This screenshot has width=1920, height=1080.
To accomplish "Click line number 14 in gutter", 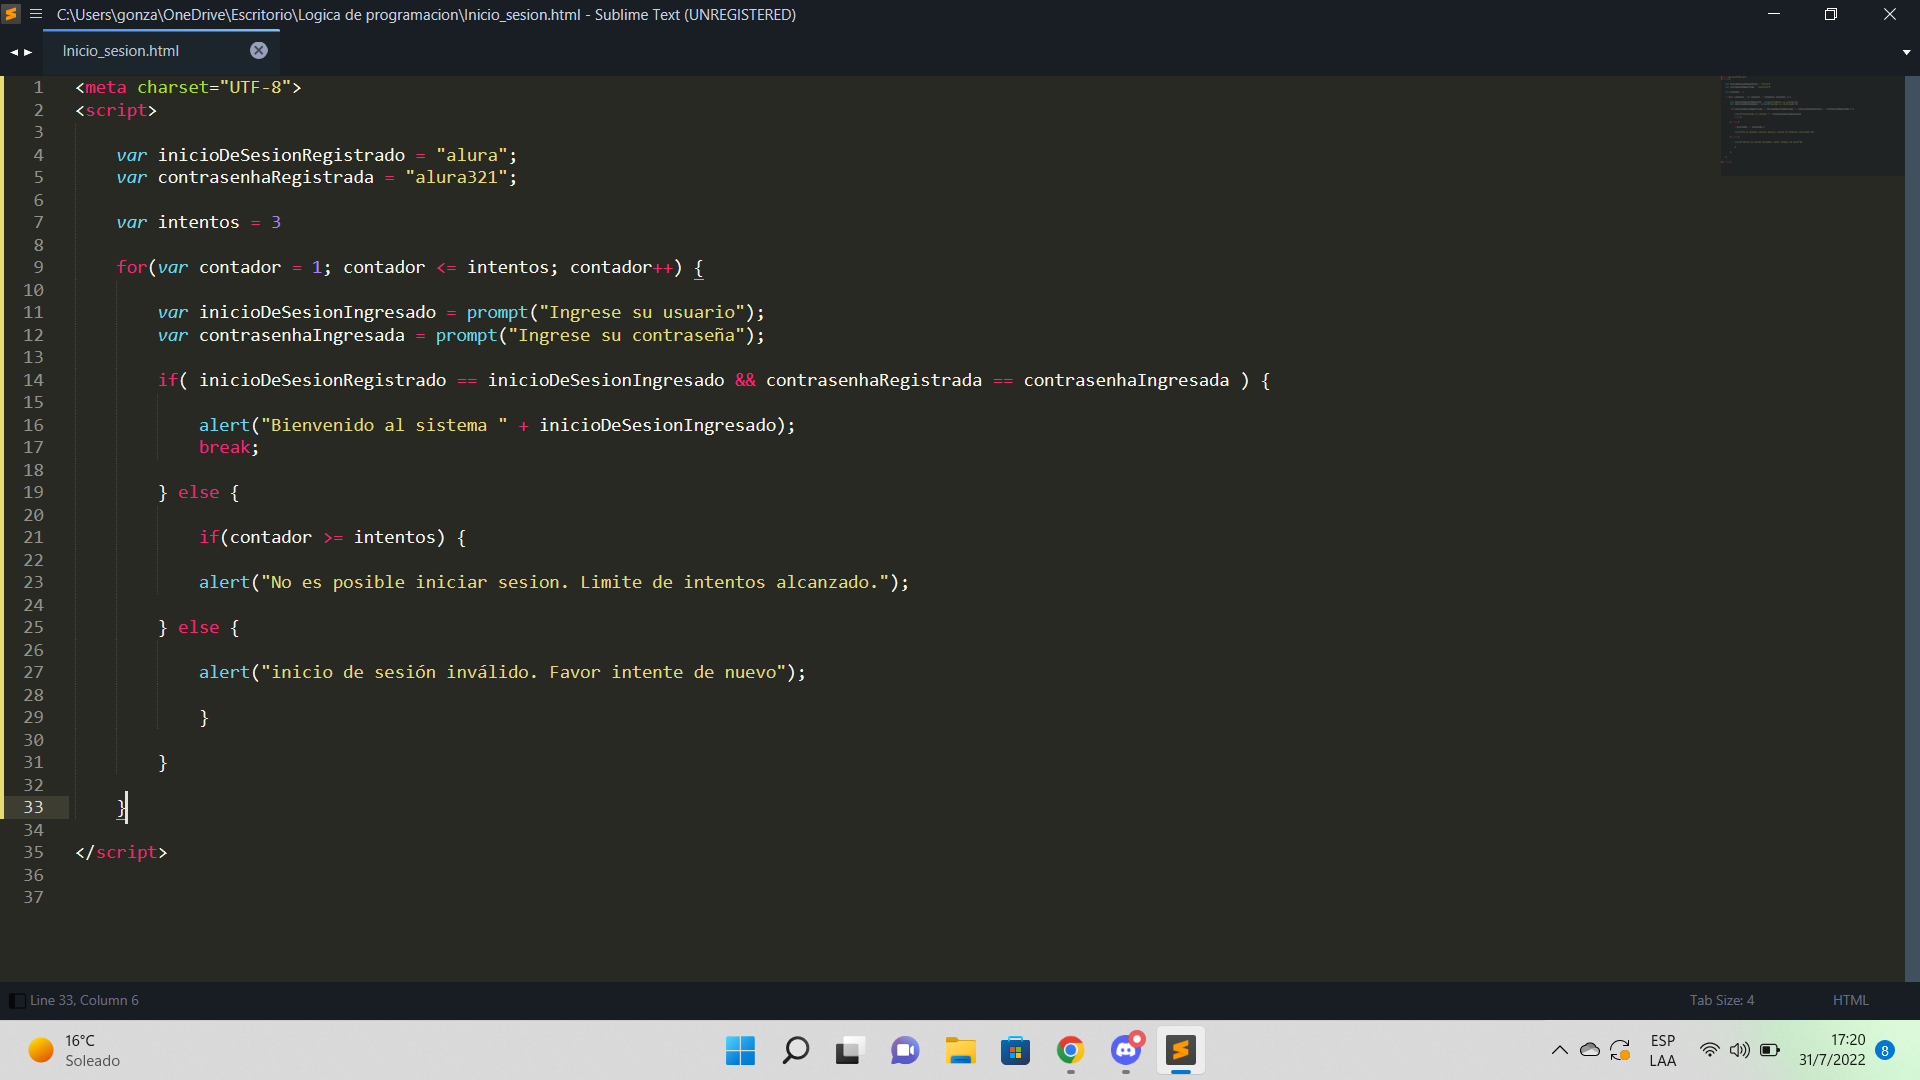I will tap(33, 380).
